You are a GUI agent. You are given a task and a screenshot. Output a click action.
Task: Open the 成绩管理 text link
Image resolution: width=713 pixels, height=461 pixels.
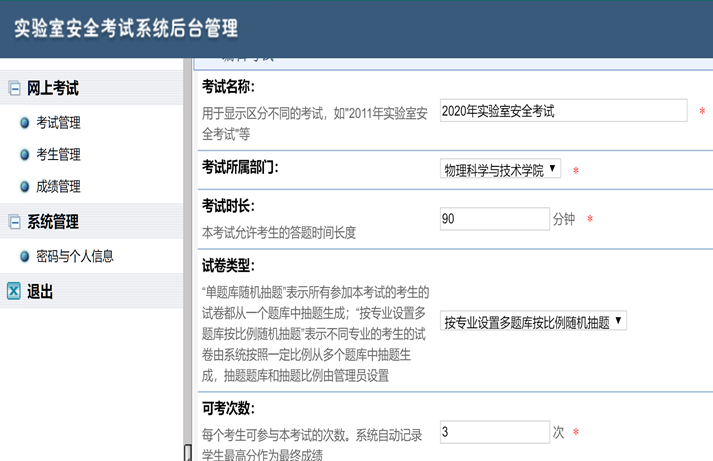coord(58,187)
